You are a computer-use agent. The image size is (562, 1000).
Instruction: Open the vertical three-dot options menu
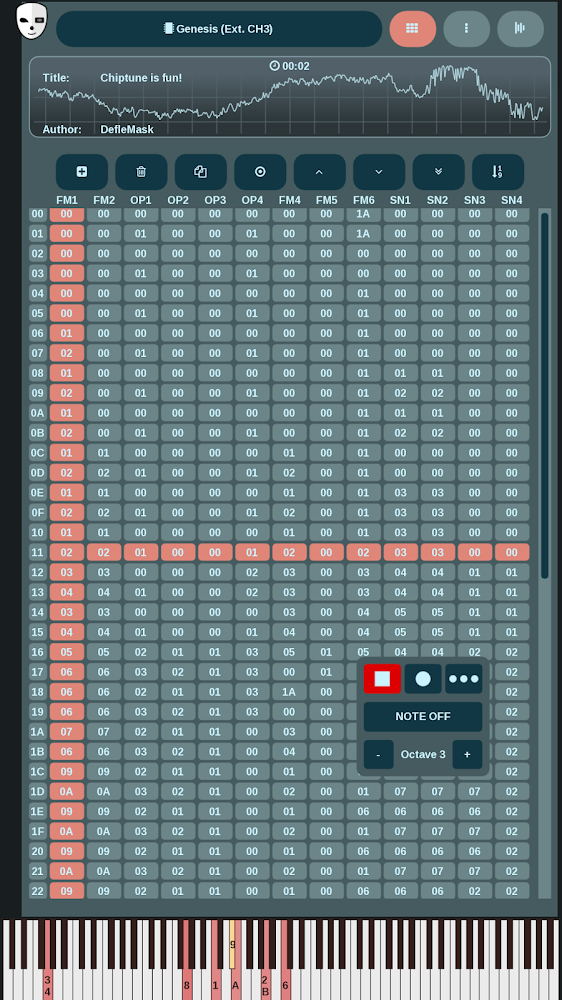[x=466, y=28]
